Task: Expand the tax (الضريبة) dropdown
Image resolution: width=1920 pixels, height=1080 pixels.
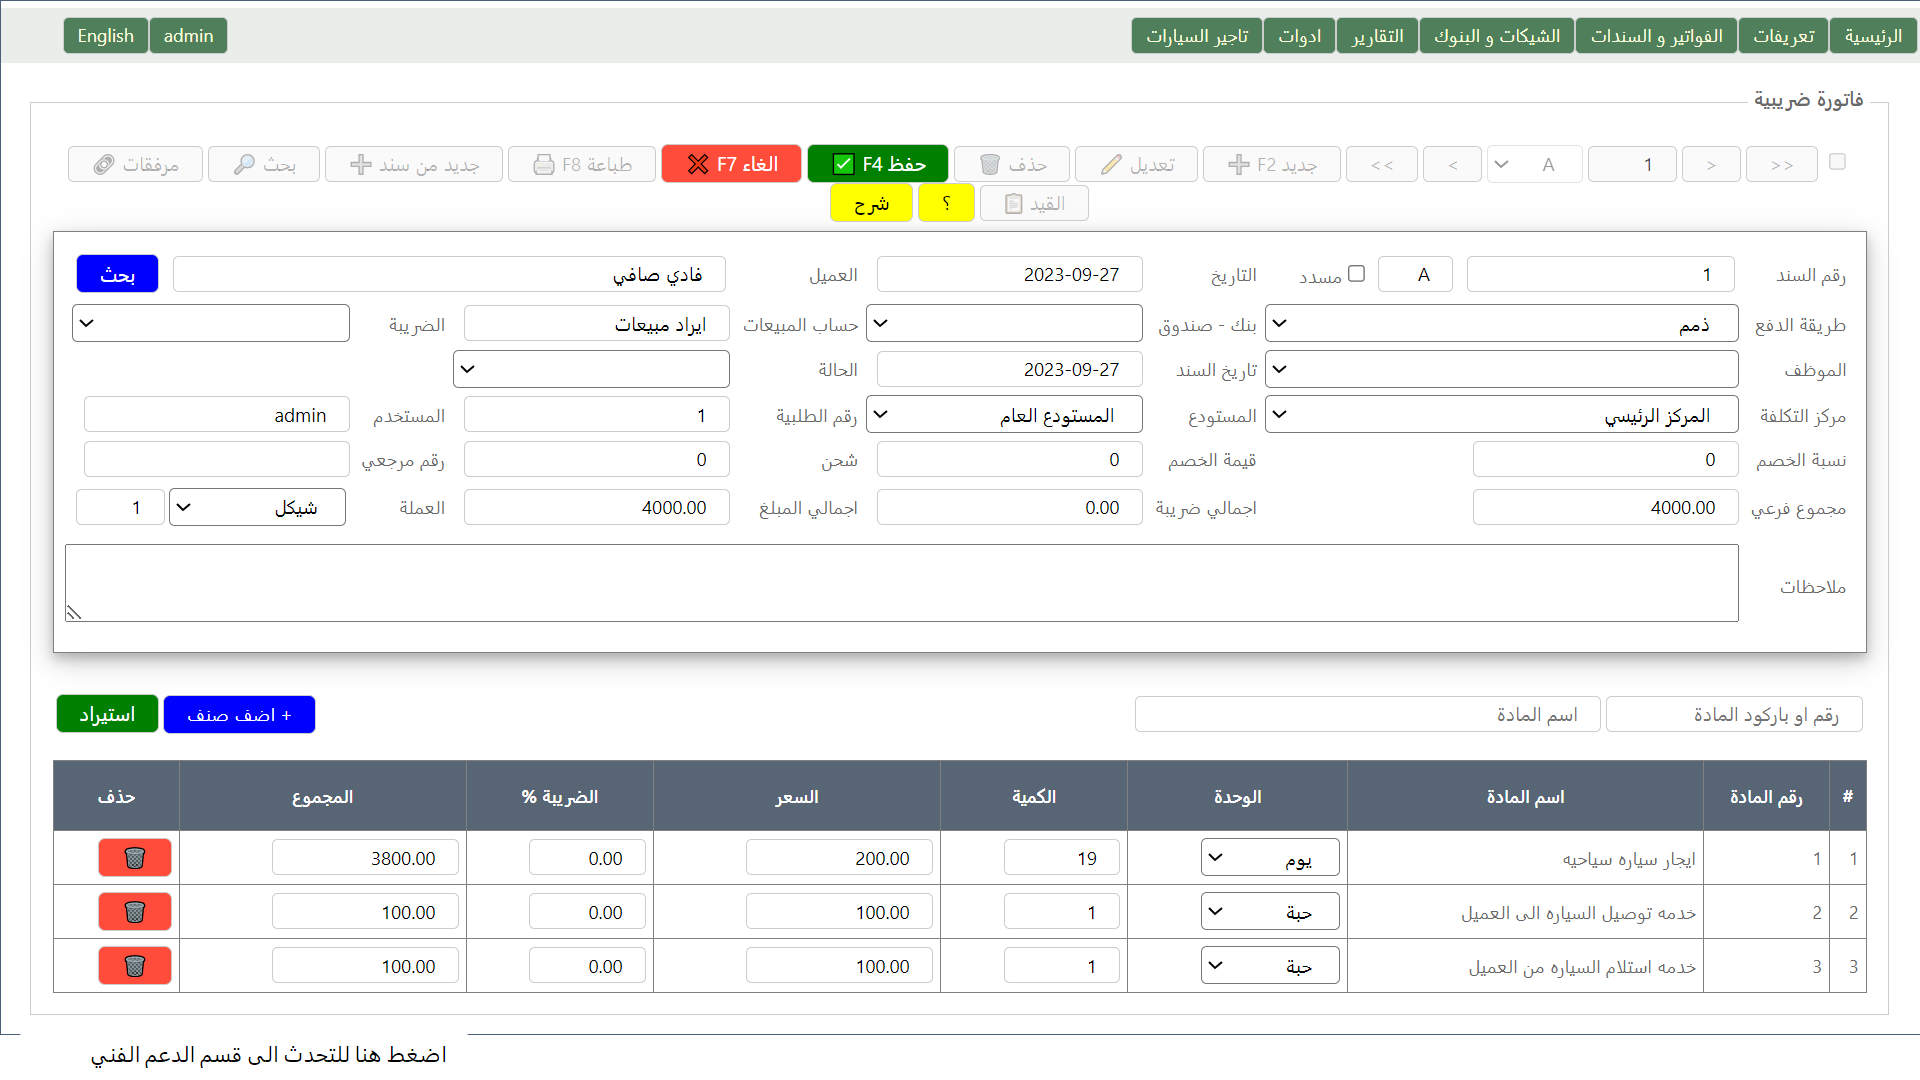Action: [x=210, y=323]
